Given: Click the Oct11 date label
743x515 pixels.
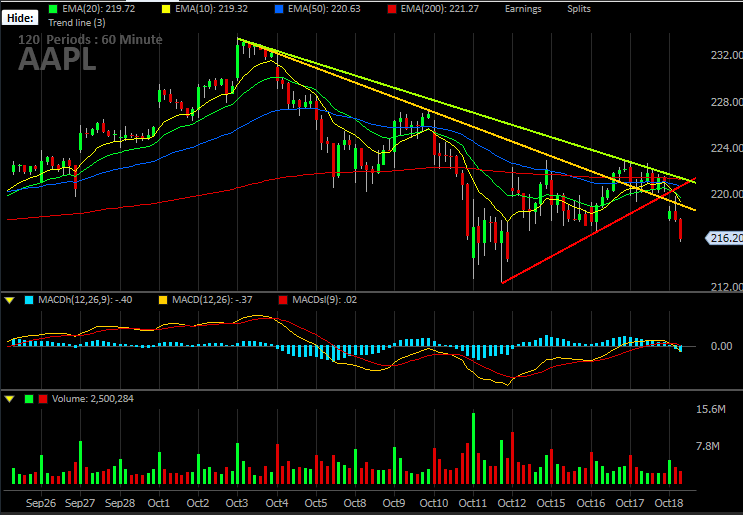Looking at the screenshot, I should [472, 503].
